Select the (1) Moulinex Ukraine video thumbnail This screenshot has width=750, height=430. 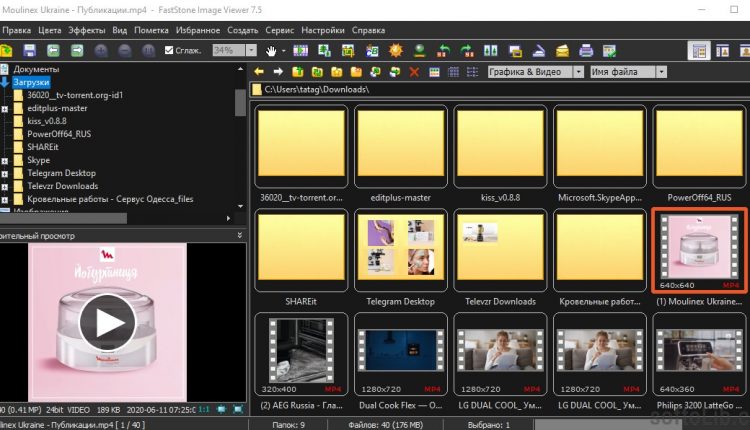click(699, 250)
